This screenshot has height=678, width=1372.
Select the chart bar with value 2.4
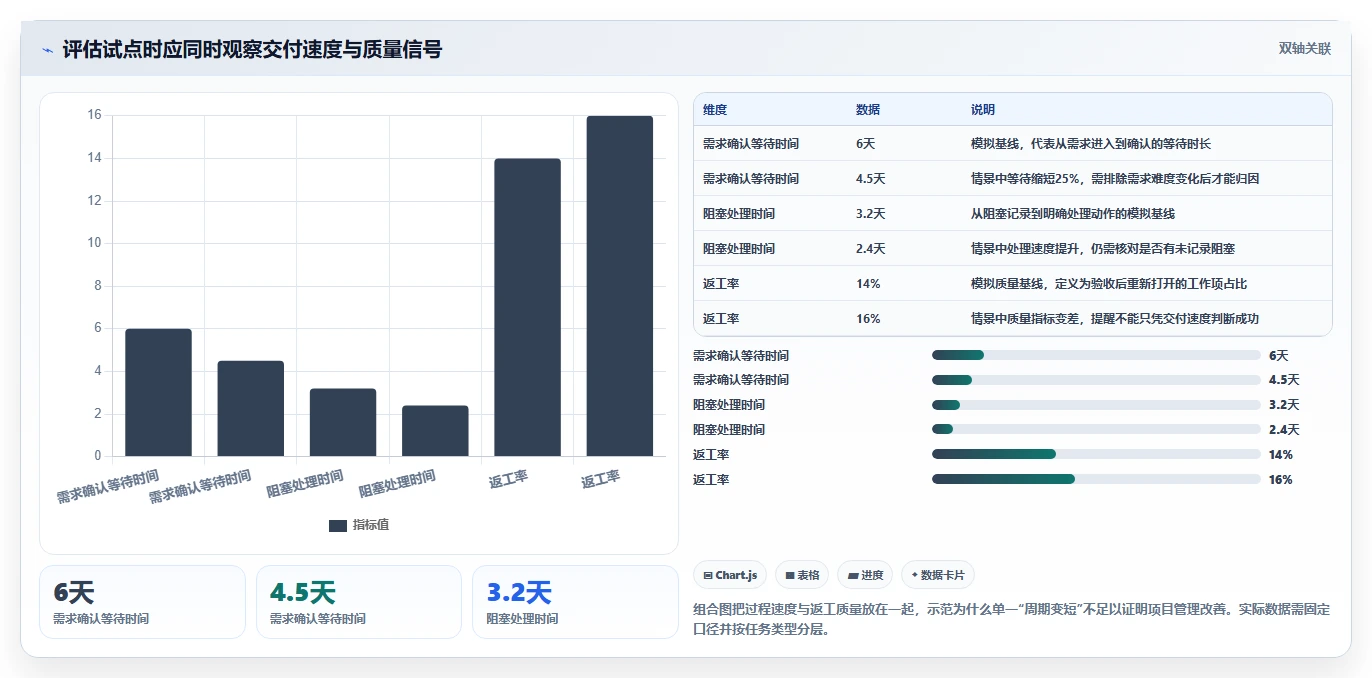(435, 431)
